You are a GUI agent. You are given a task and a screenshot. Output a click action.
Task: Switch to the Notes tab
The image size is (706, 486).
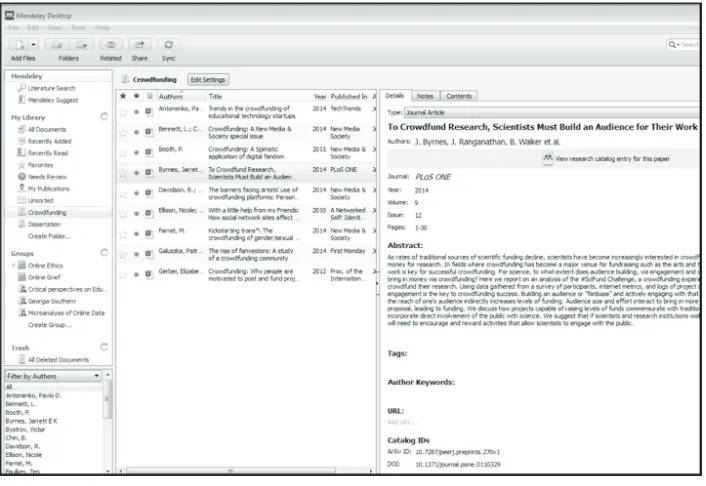point(425,96)
